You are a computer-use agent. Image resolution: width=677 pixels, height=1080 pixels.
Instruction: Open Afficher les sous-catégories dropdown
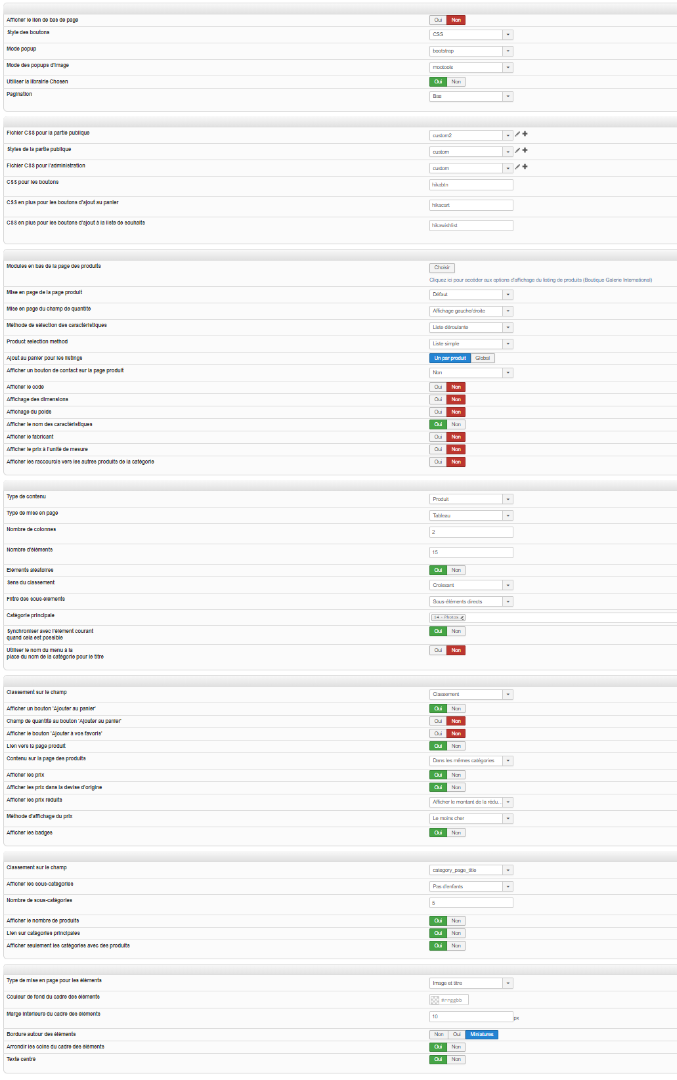(471, 887)
